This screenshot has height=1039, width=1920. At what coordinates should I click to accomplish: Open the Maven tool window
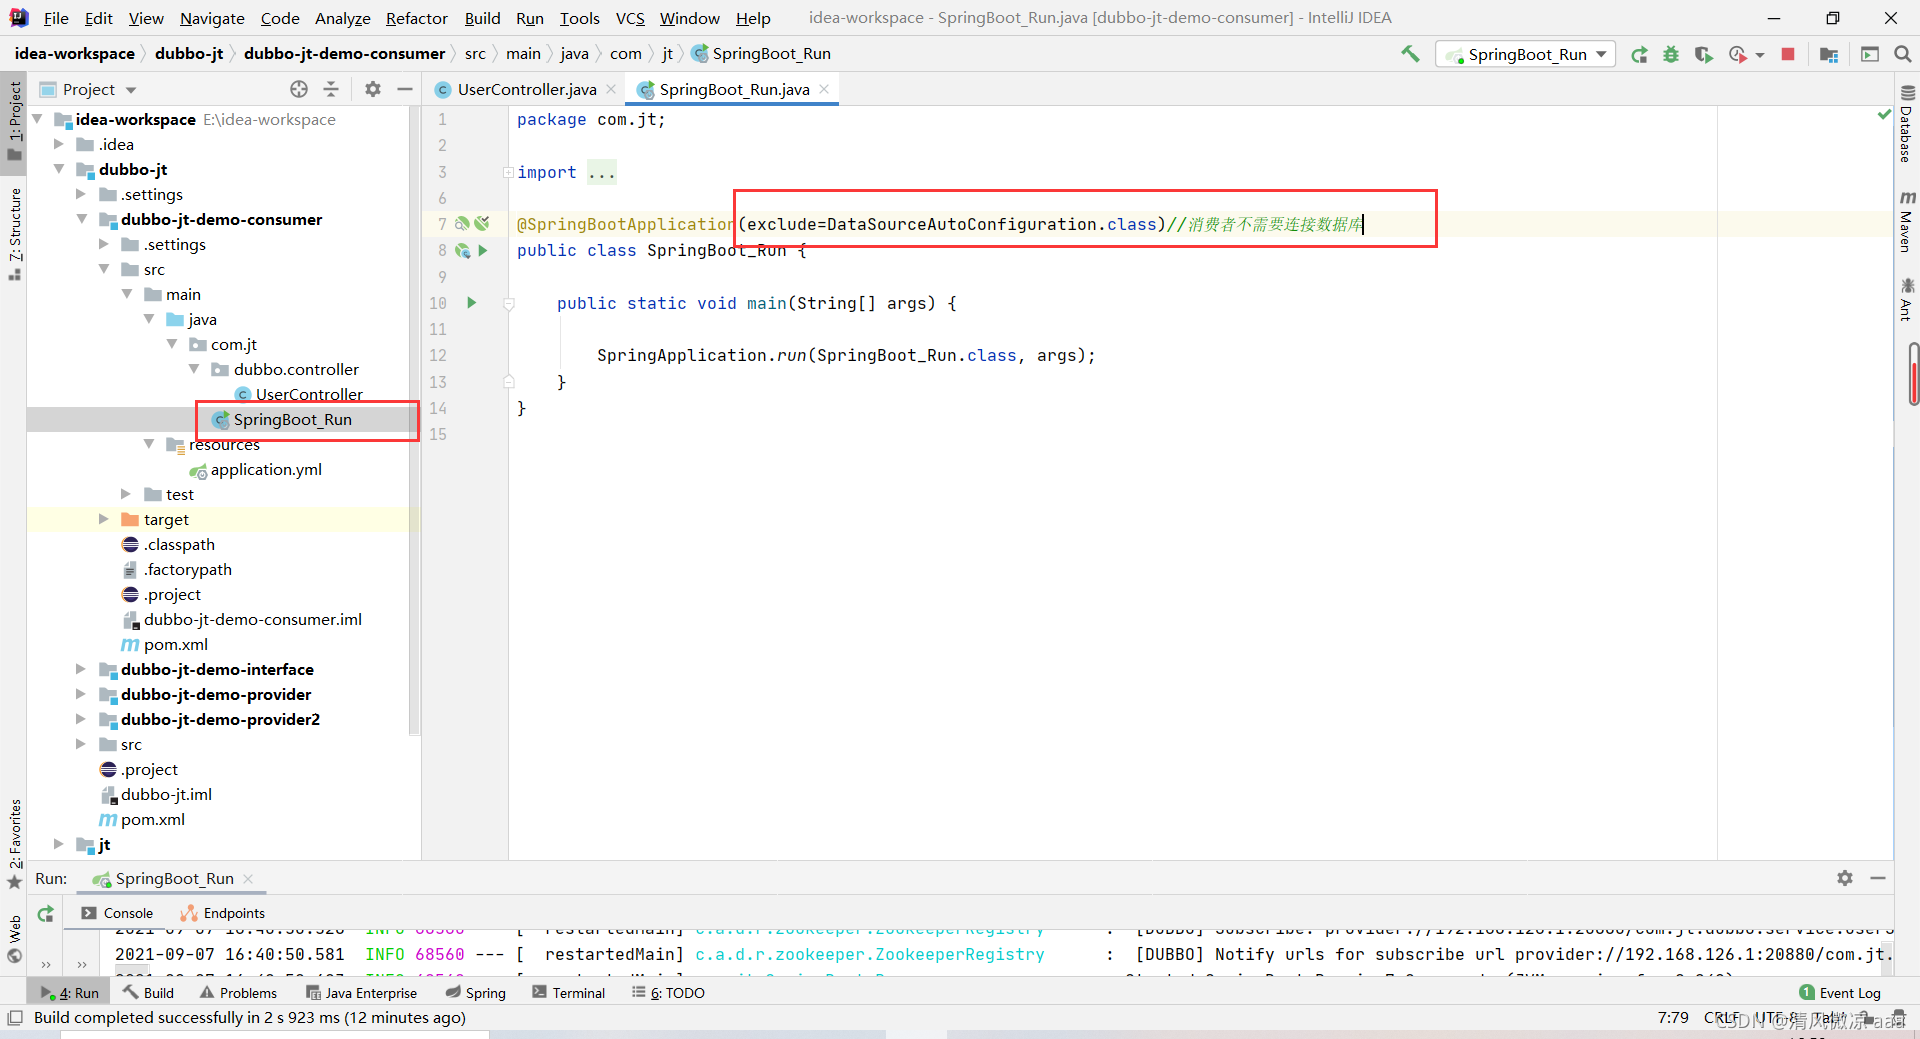coord(1906,221)
